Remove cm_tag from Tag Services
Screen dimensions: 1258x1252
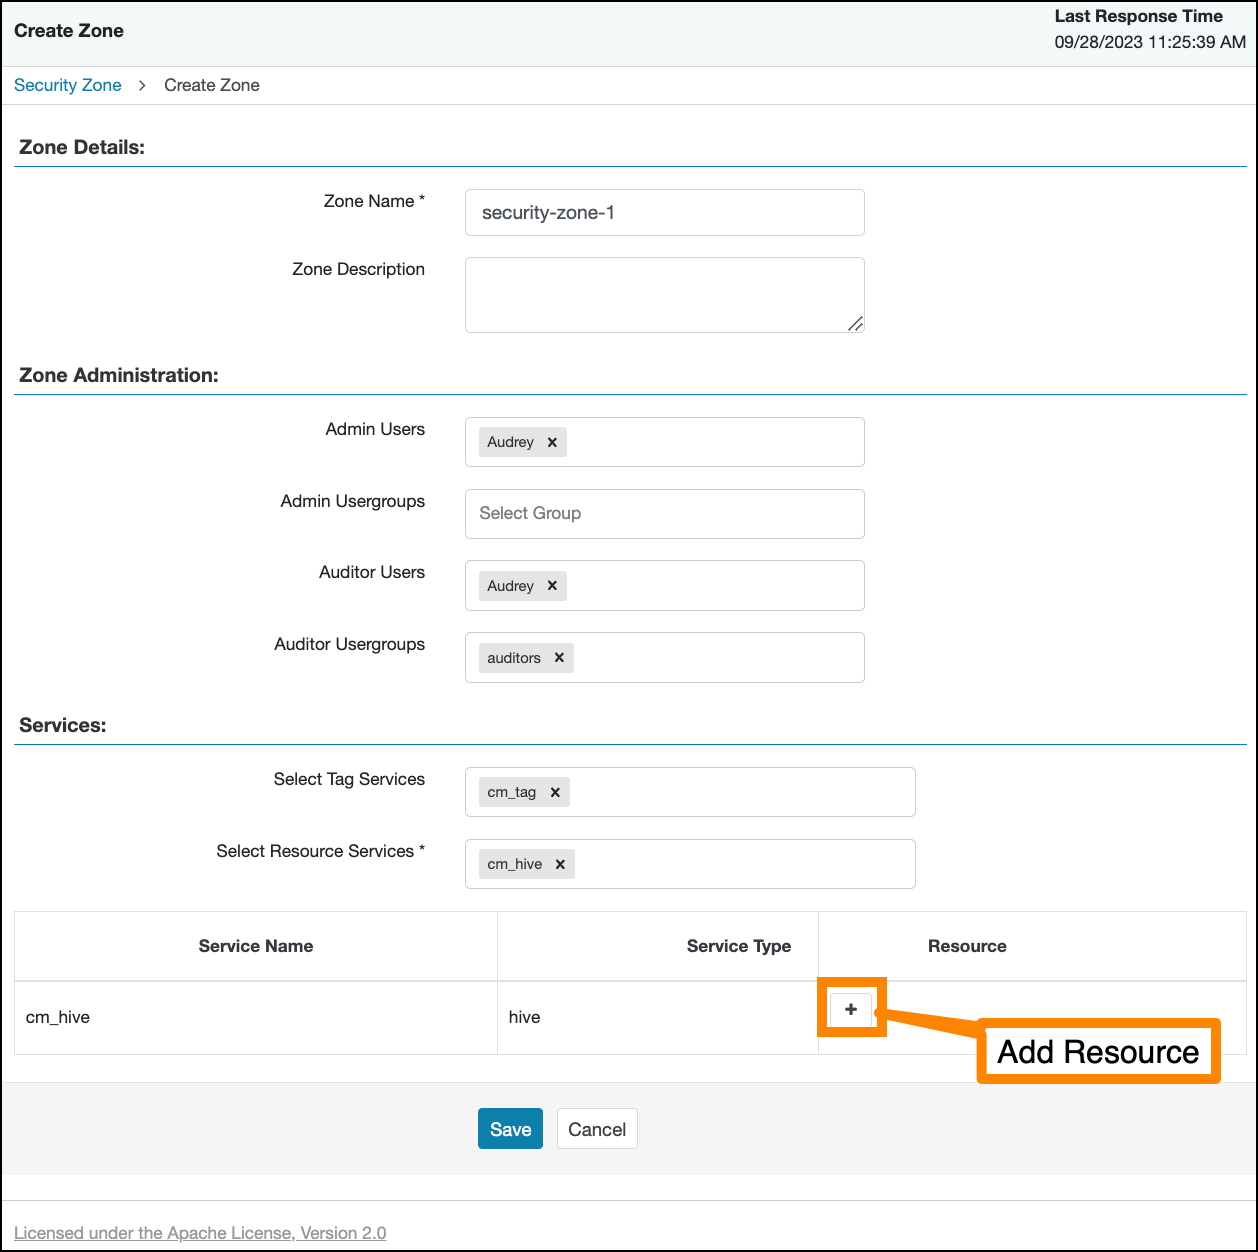coord(555,792)
